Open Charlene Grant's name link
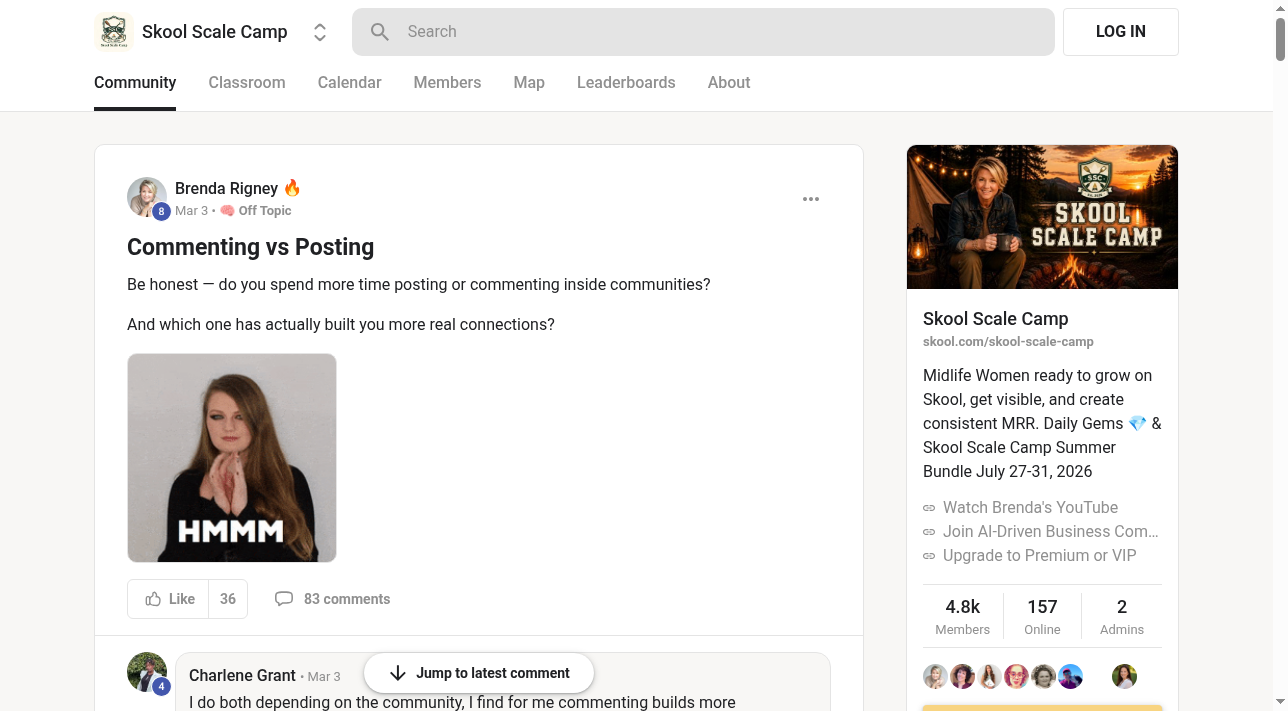The height and width of the screenshot is (711, 1288). click(242, 676)
